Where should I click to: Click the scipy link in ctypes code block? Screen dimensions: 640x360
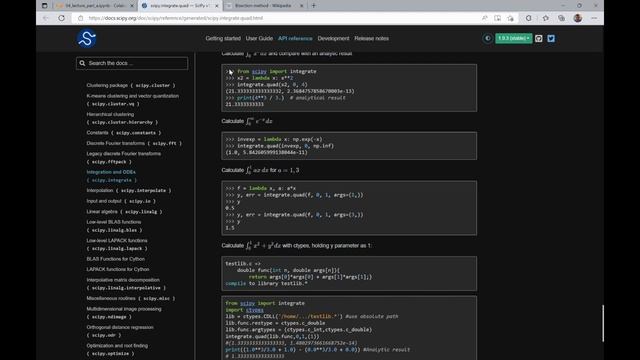247,303
